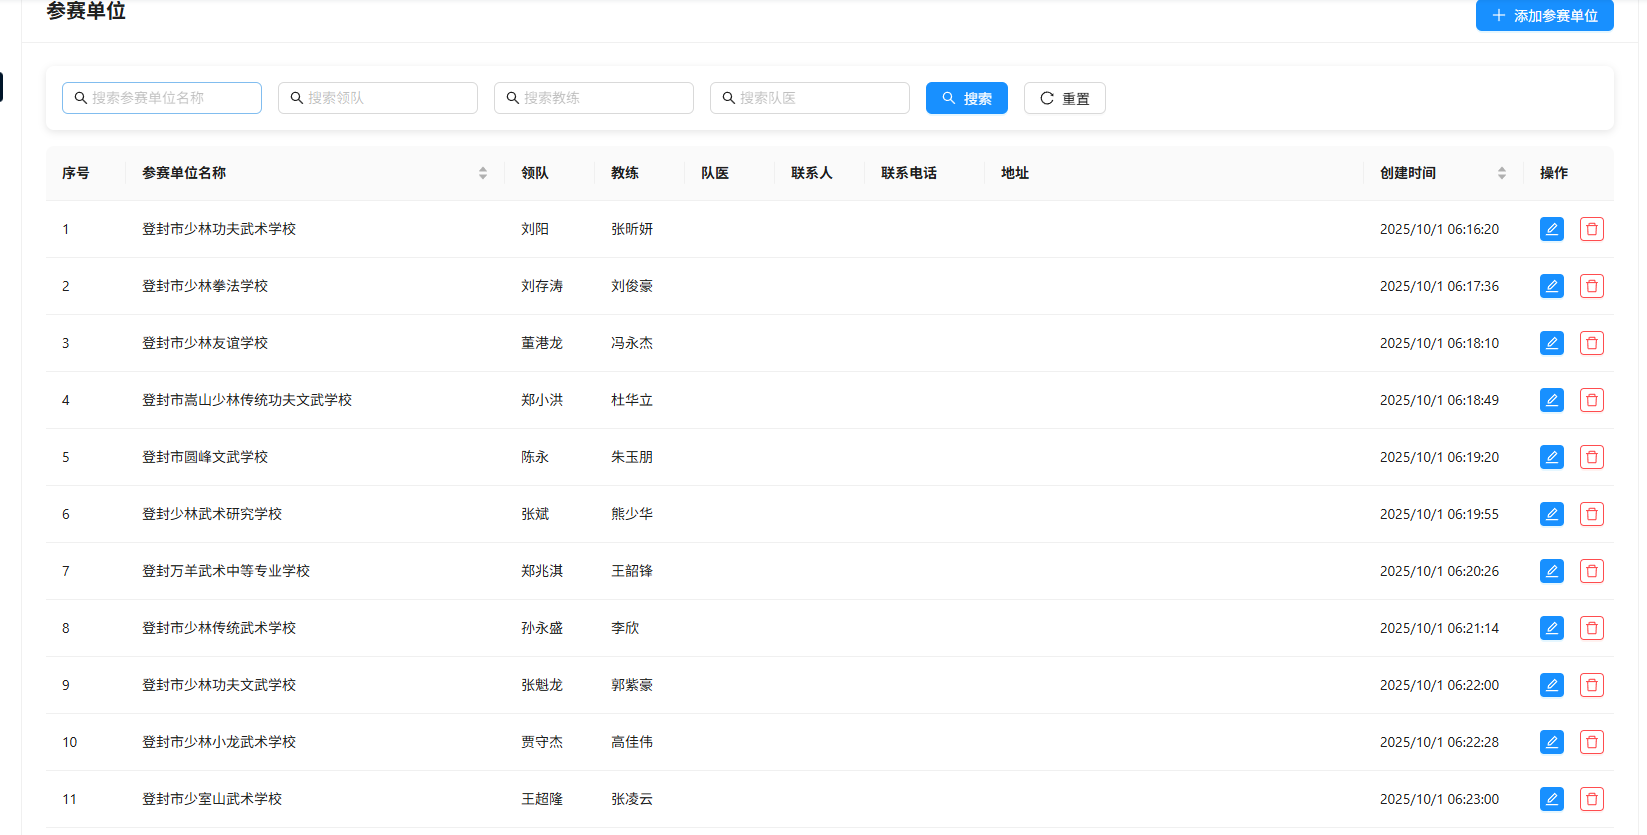Click the blue 搜索 button

tap(966, 98)
